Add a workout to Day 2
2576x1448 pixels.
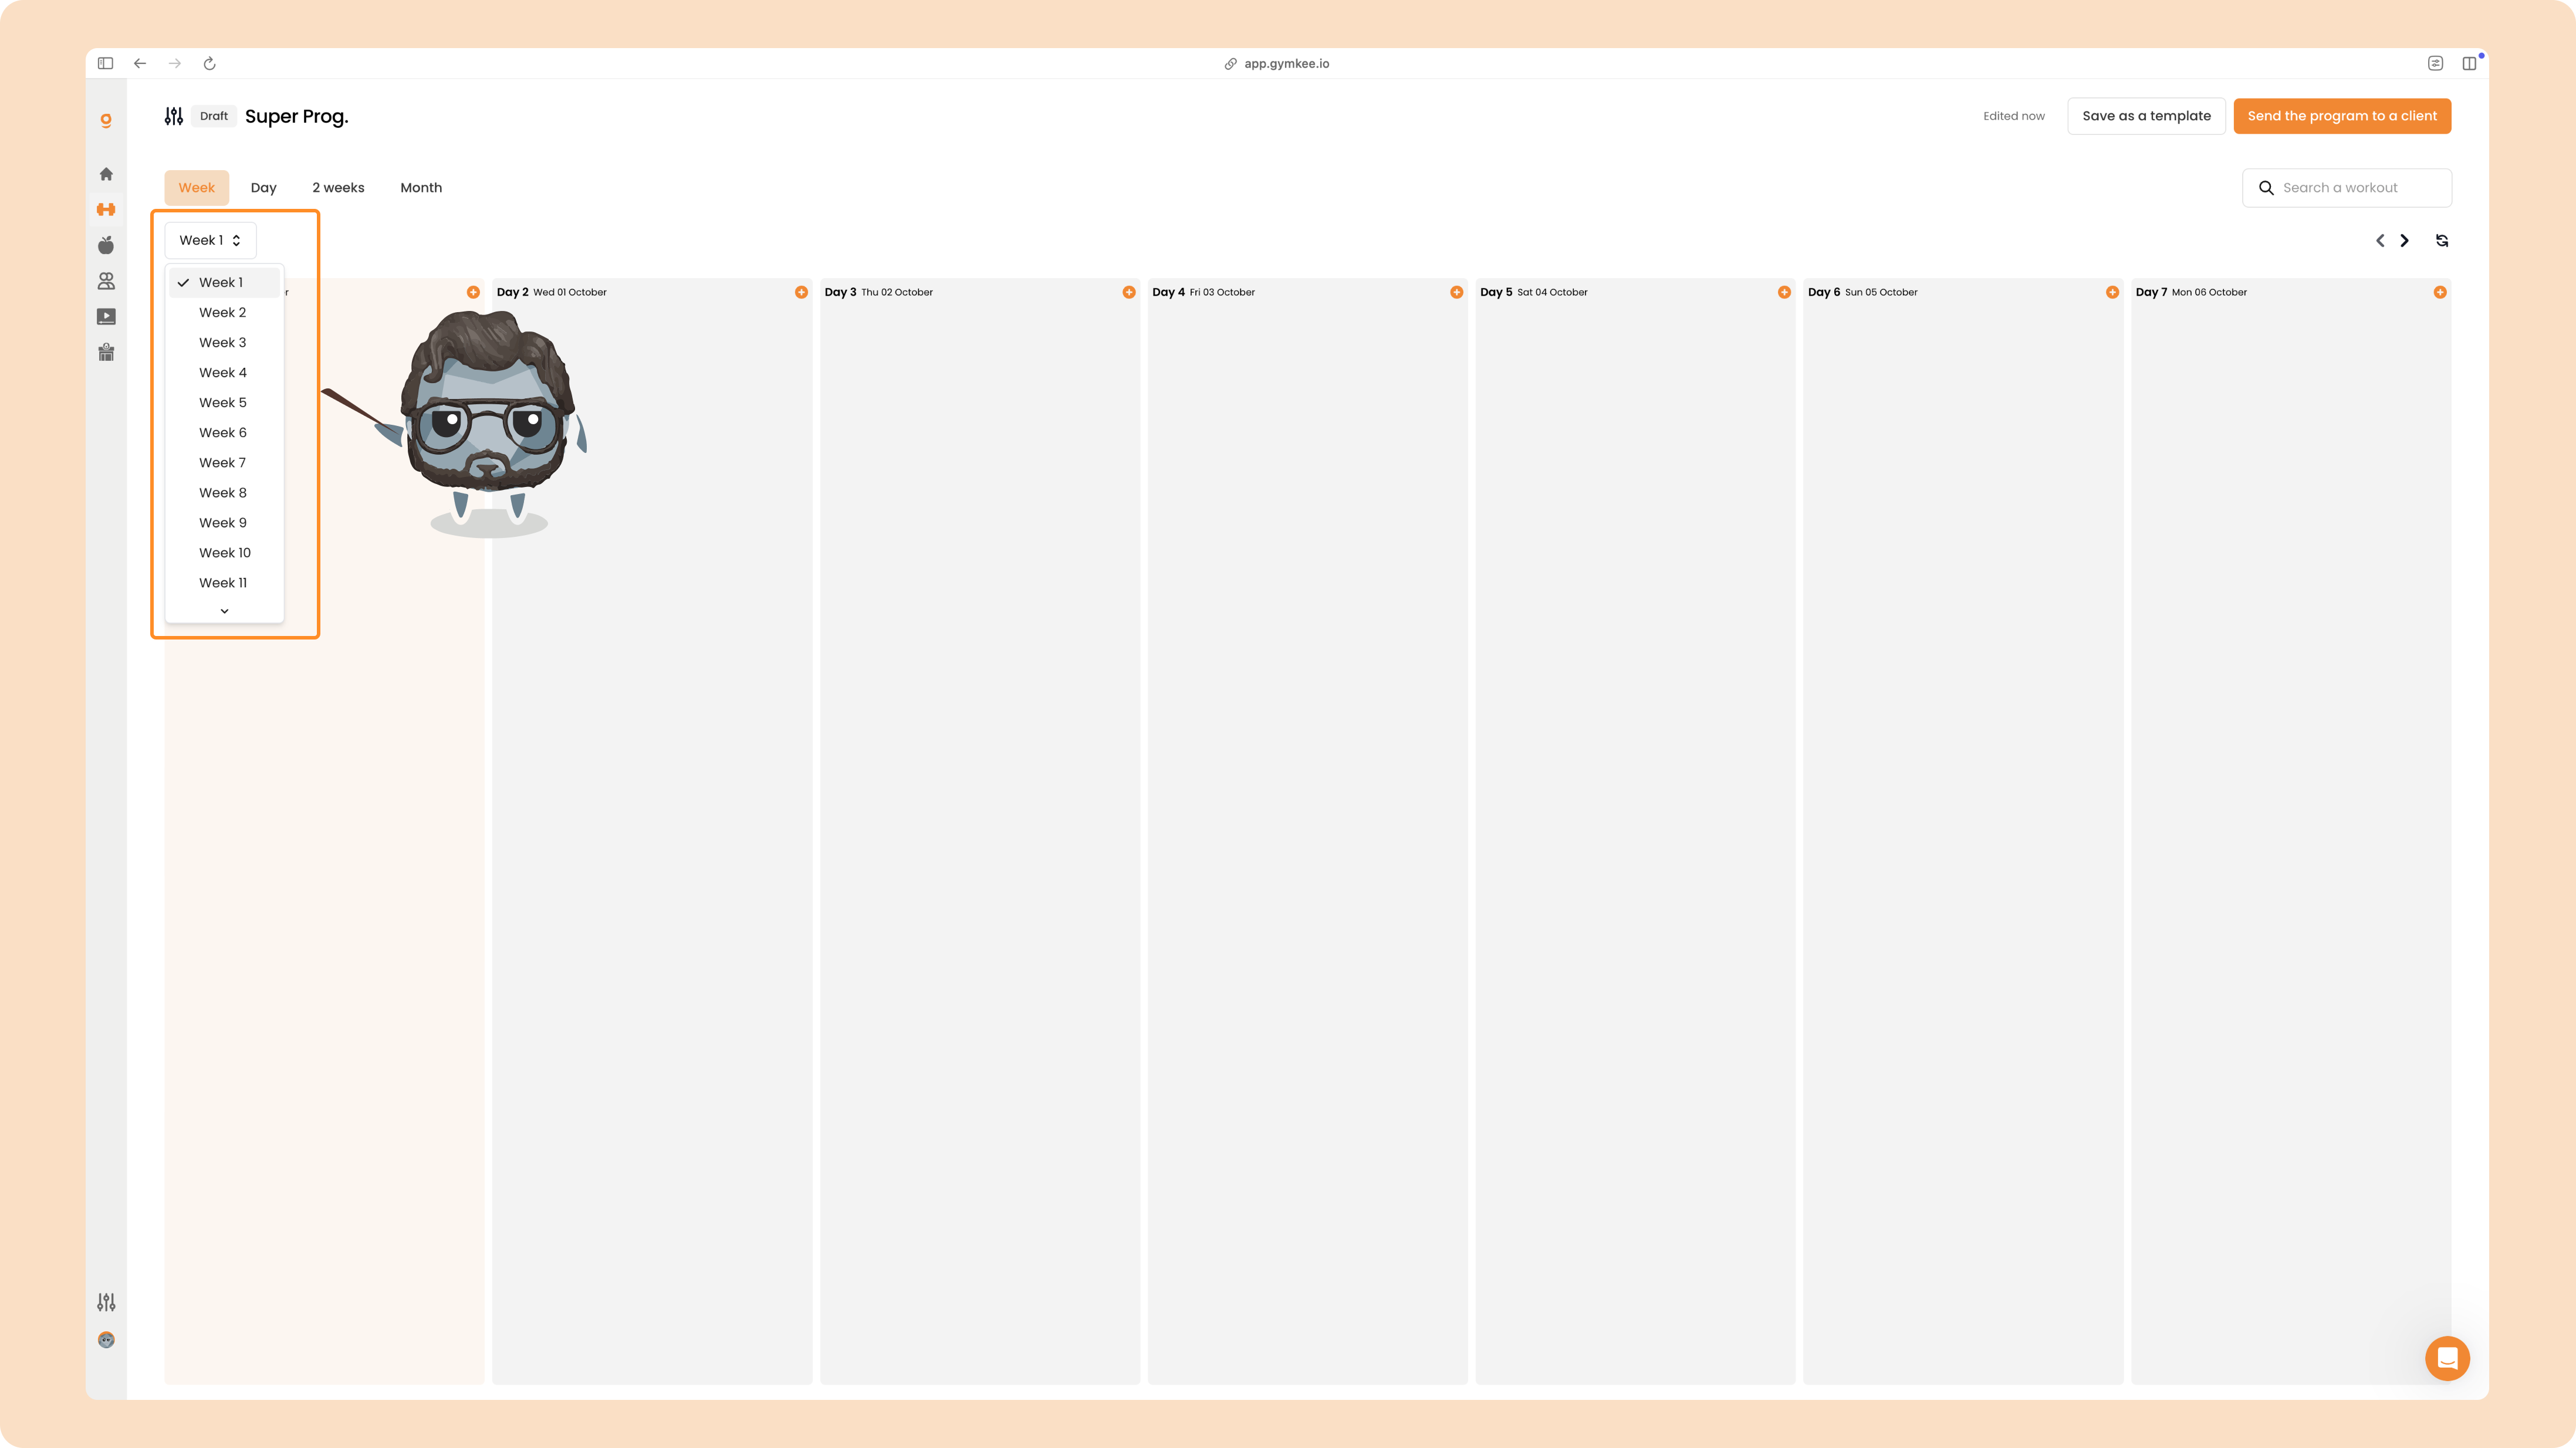pyautogui.click(x=801, y=292)
